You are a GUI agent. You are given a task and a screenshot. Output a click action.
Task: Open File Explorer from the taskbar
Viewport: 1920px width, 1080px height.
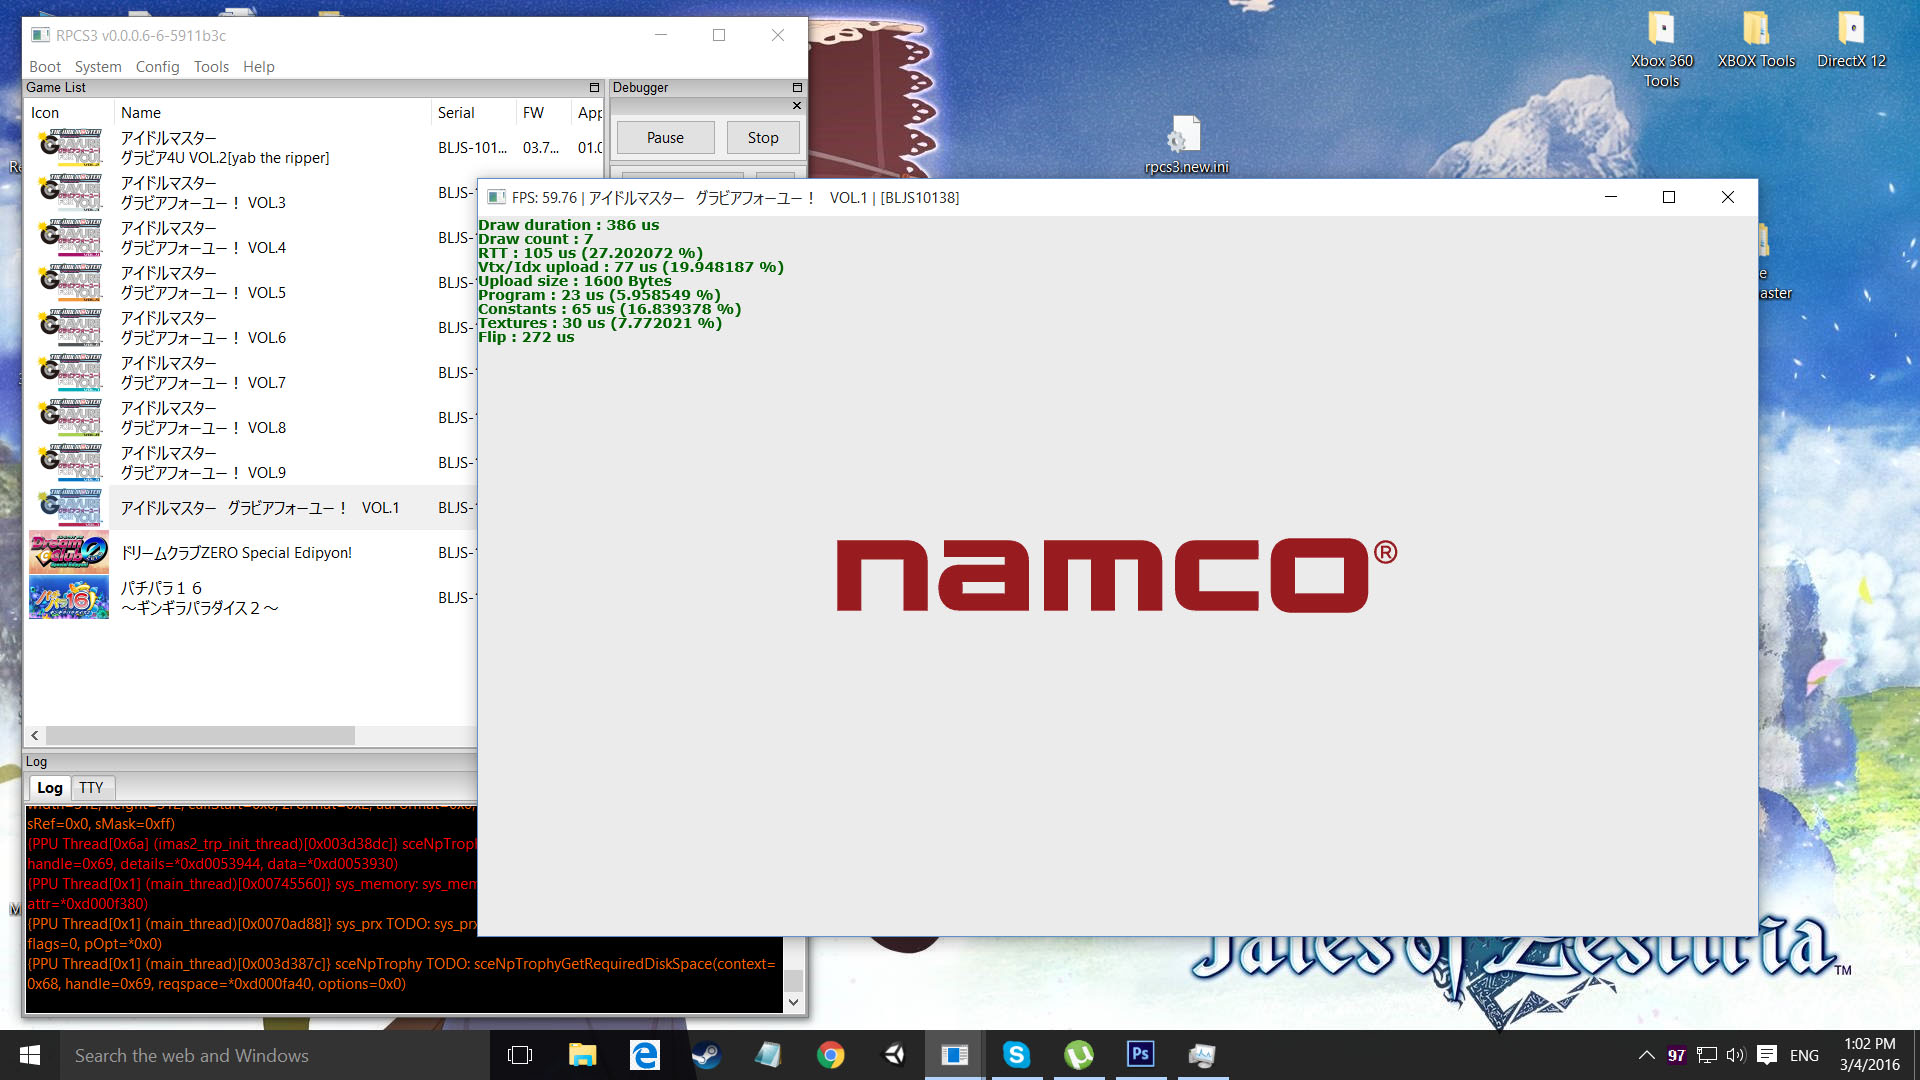[582, 1055]
